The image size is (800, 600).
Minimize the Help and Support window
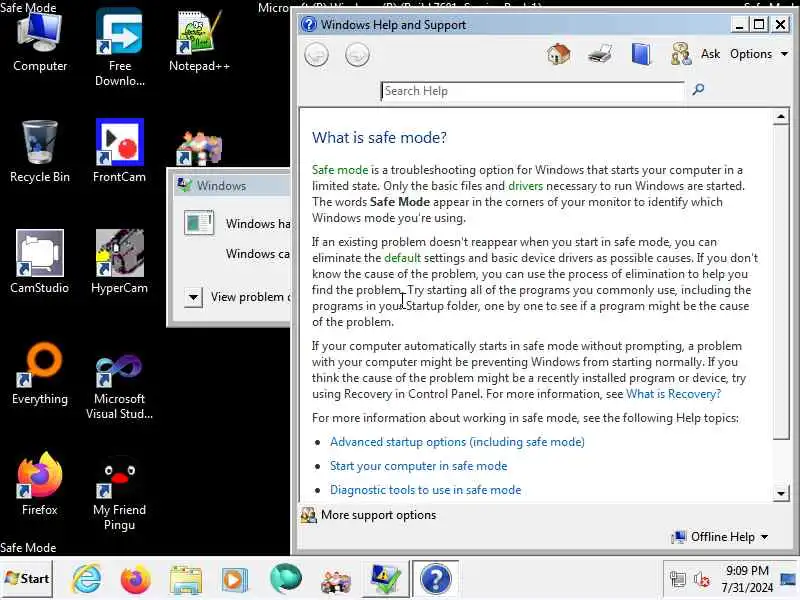click(x=739, y=24)
